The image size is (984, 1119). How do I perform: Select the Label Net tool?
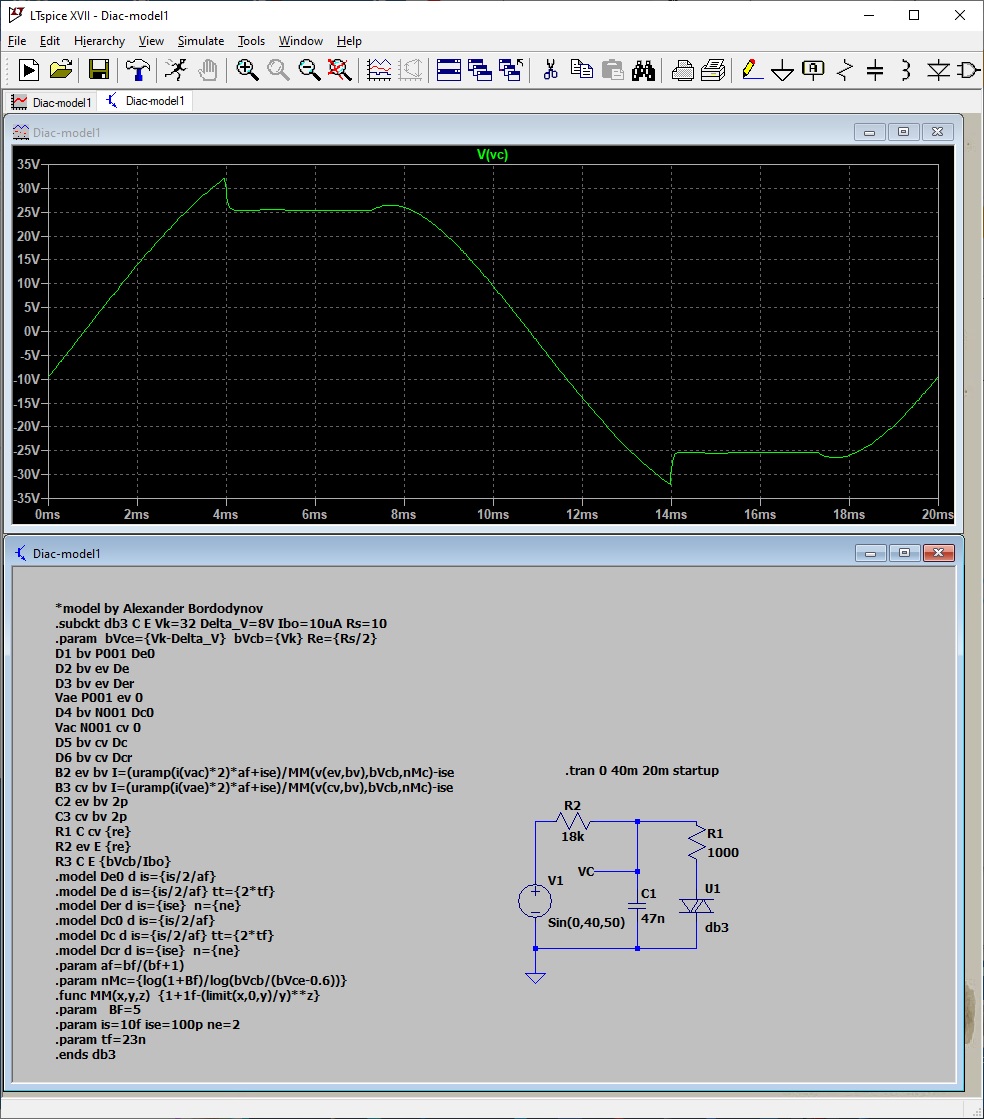coord(813,70)
